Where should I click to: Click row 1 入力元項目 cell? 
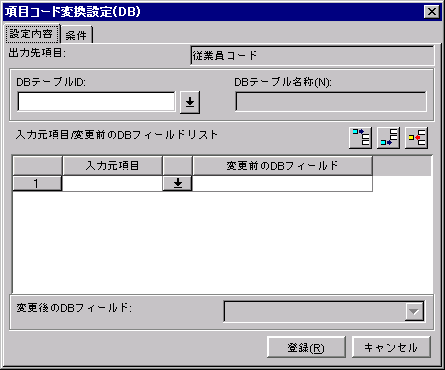pyautogui.click(x=112, y=183)
